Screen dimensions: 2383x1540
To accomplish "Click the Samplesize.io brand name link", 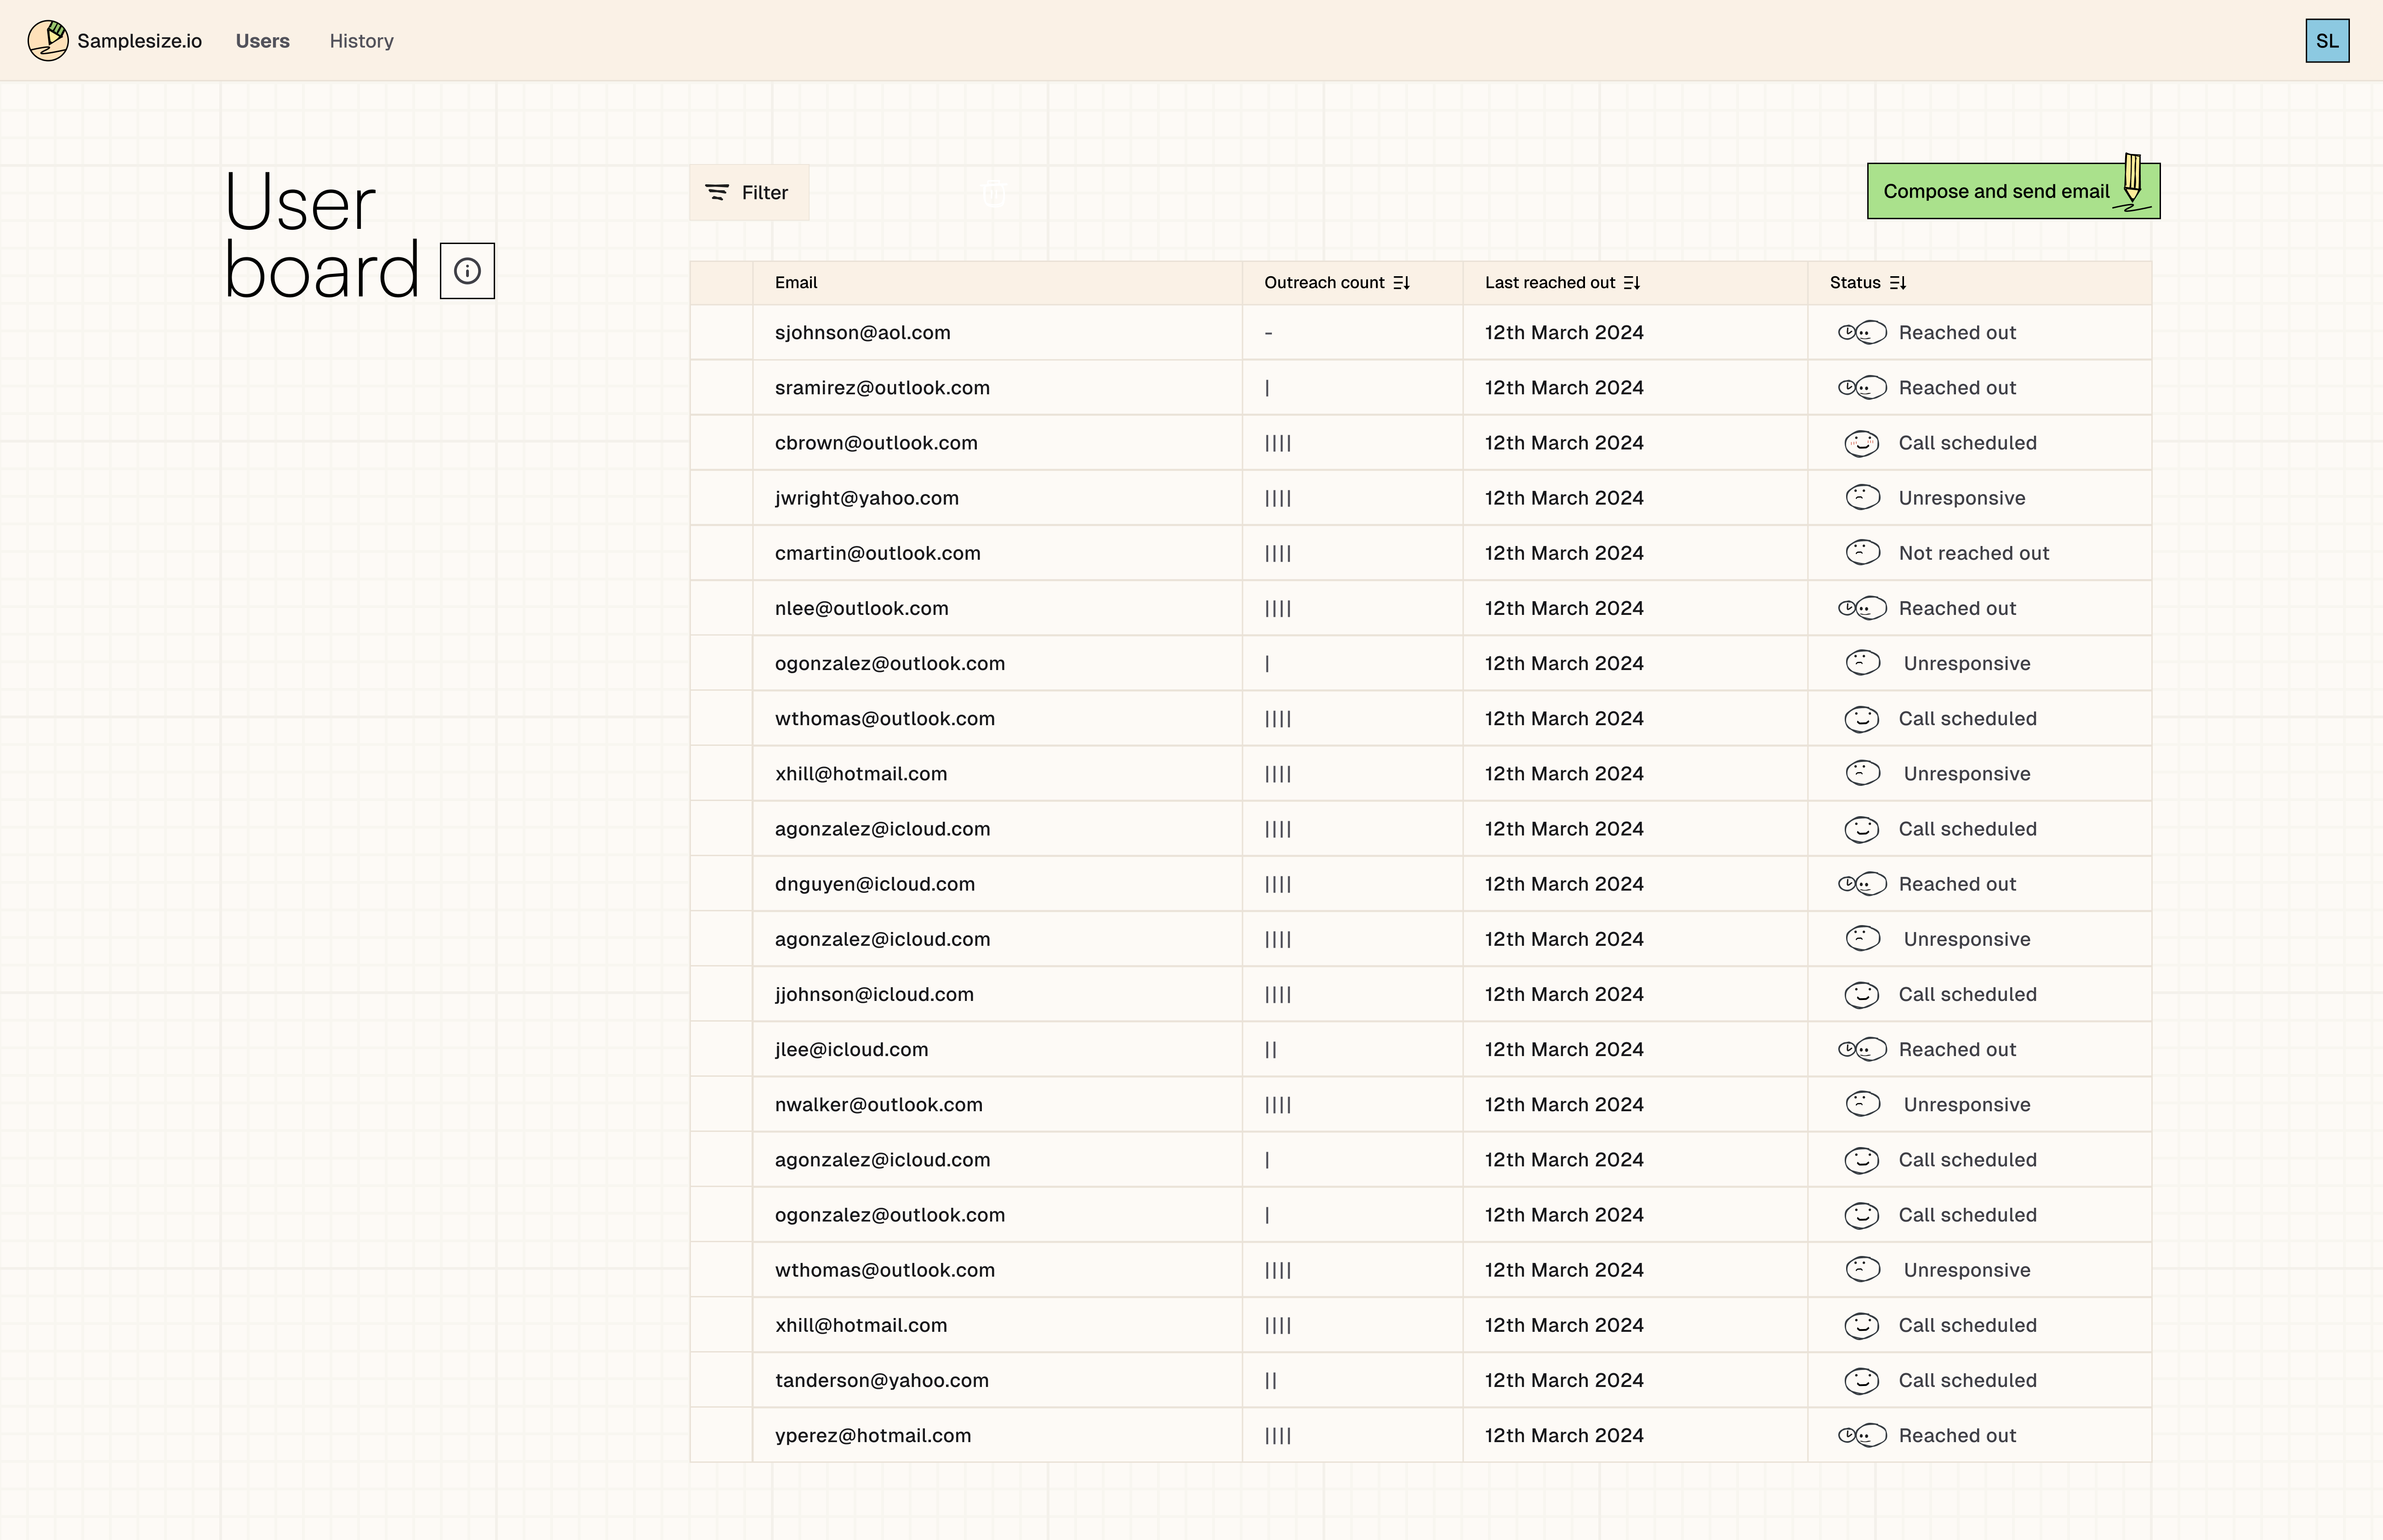I will click(139, 41).
